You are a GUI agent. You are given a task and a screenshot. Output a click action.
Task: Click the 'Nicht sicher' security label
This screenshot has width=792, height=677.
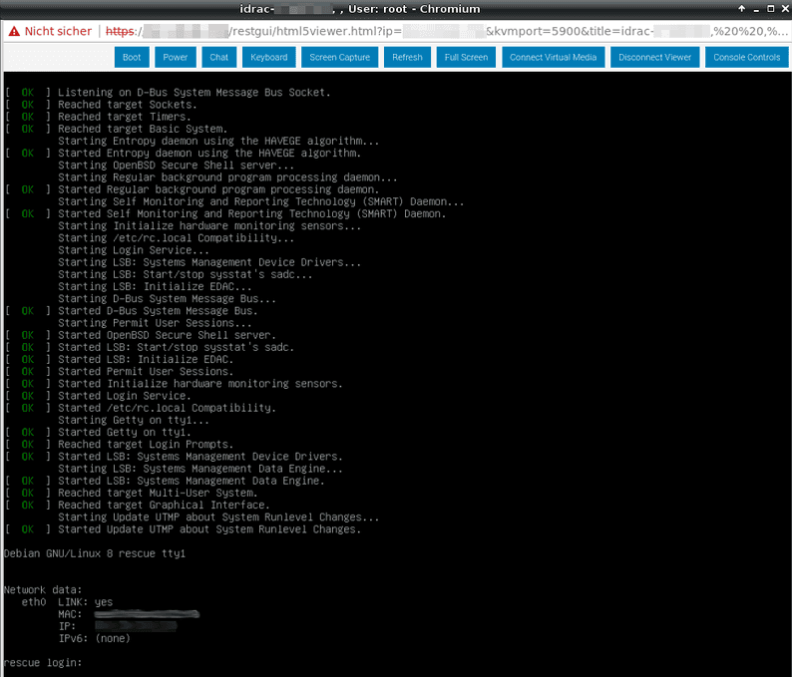click(x=60, y=31)
